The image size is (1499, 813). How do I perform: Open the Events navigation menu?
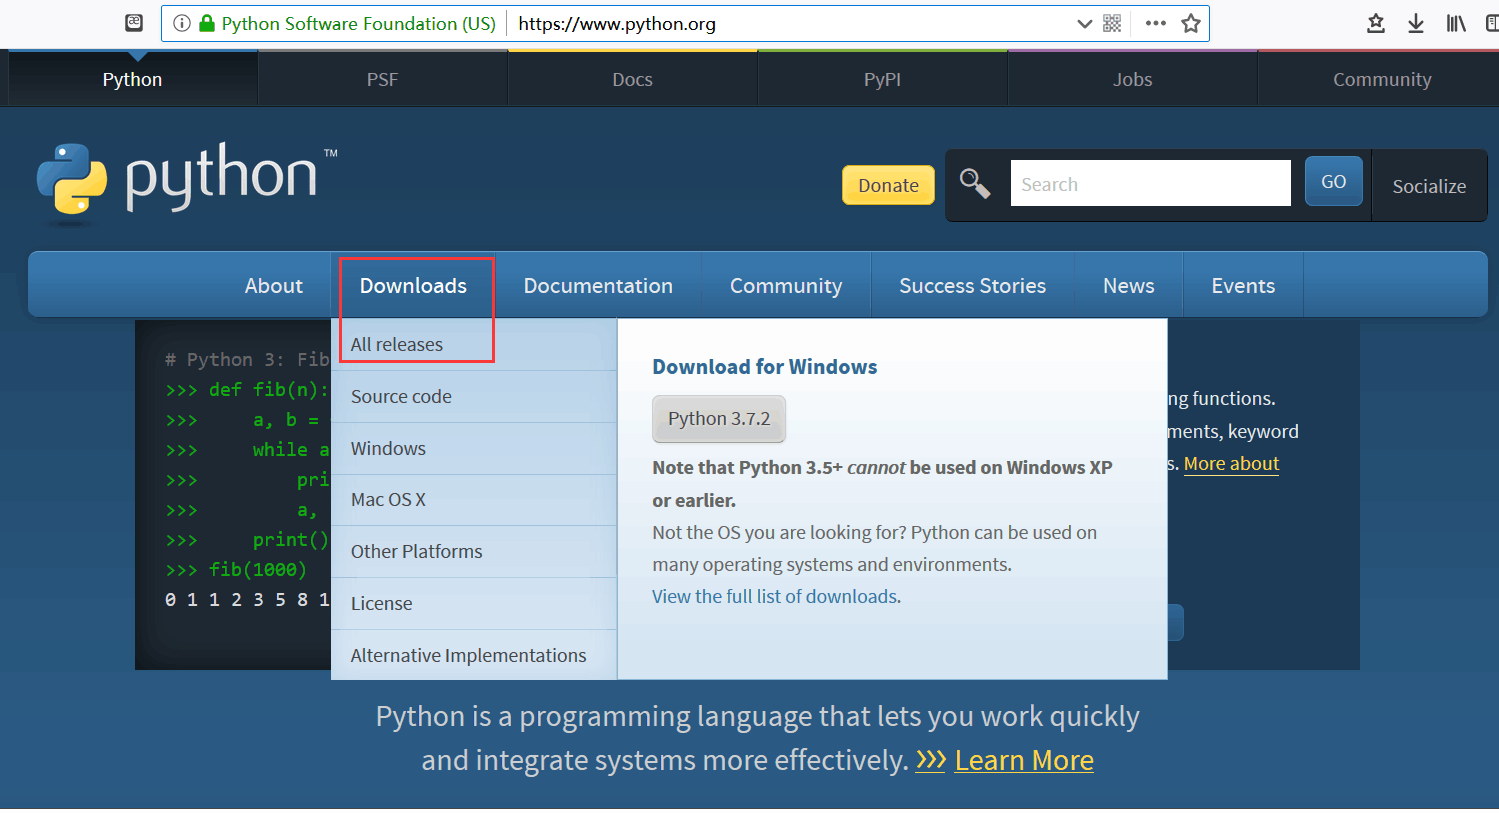(x=1243, y=285)
